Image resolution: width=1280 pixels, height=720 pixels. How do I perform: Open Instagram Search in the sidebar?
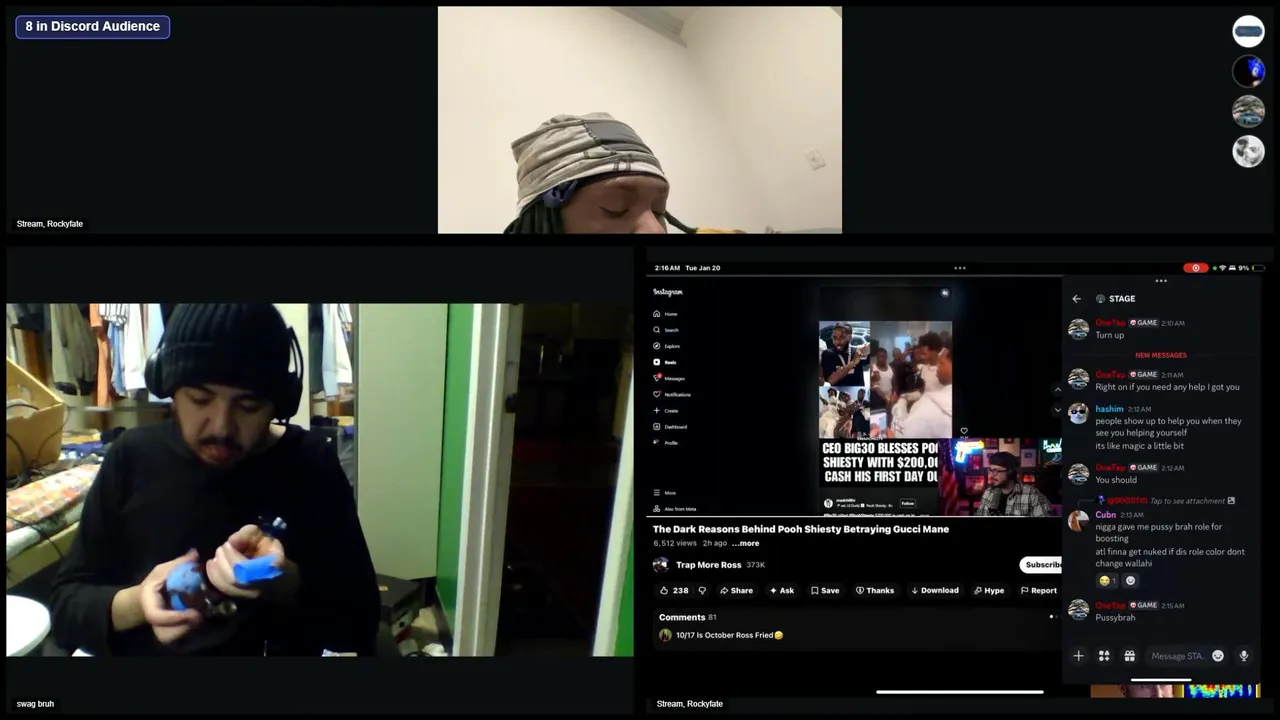666,330
